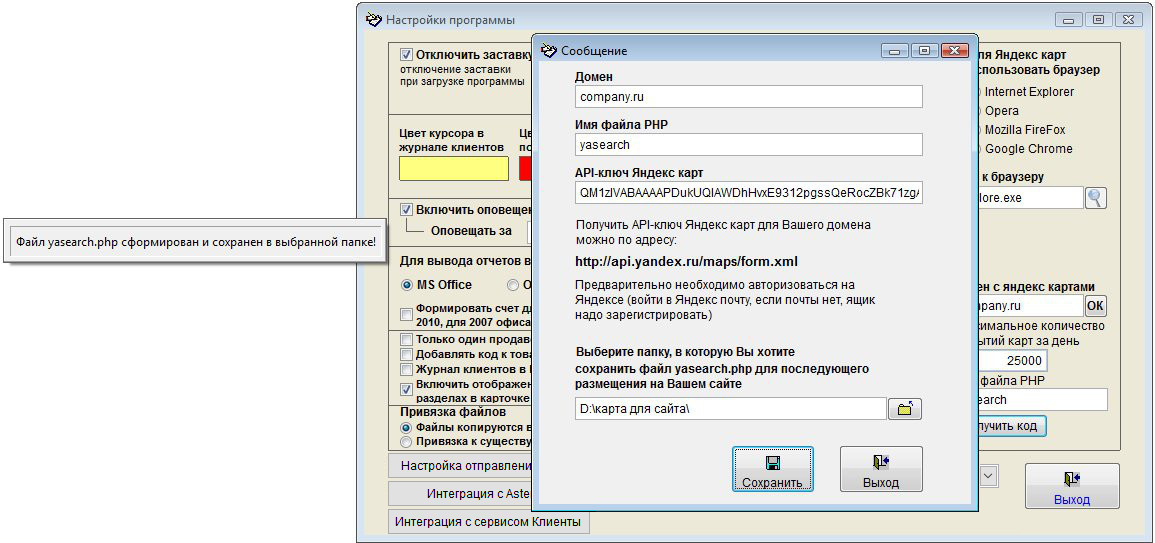Close the Настройки программы window

click(x=1128, y=18)
